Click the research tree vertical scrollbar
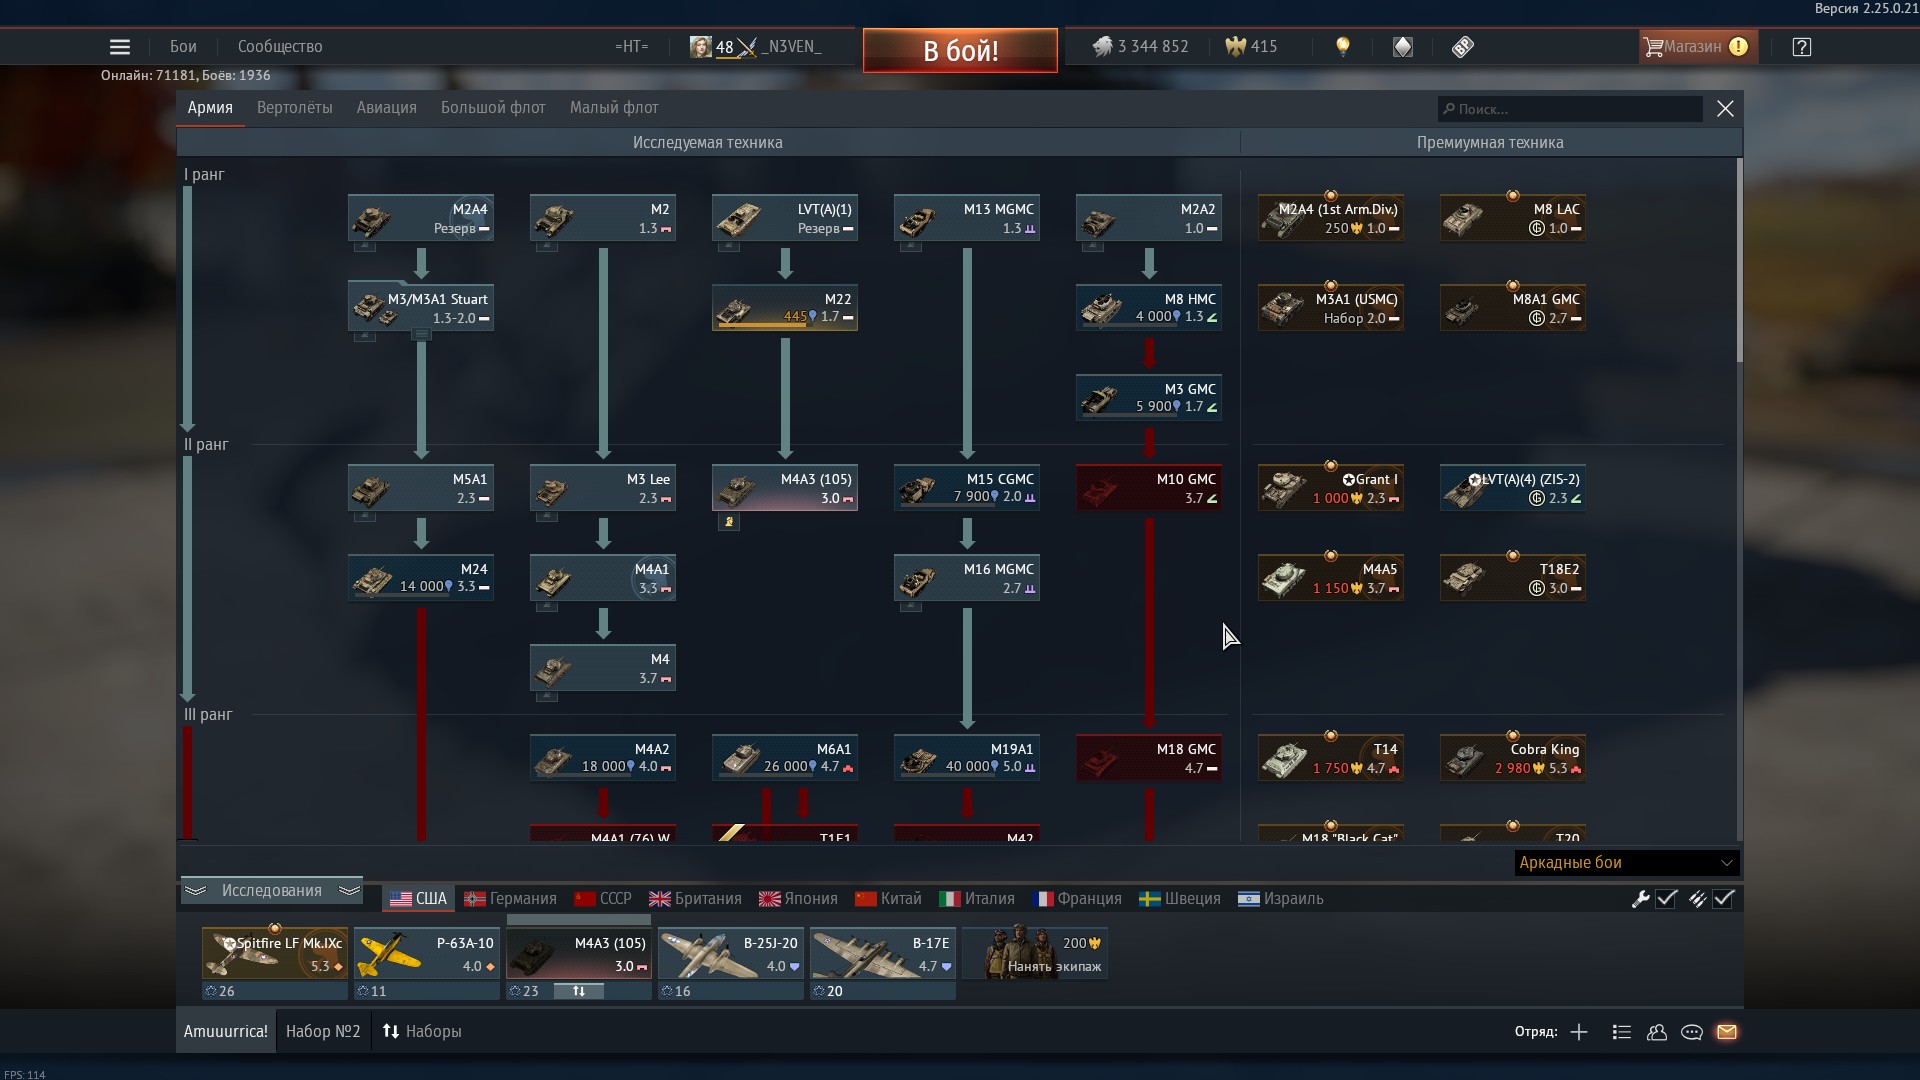The width and height of the screenshot is (1920, 1080). [1739, 260]
